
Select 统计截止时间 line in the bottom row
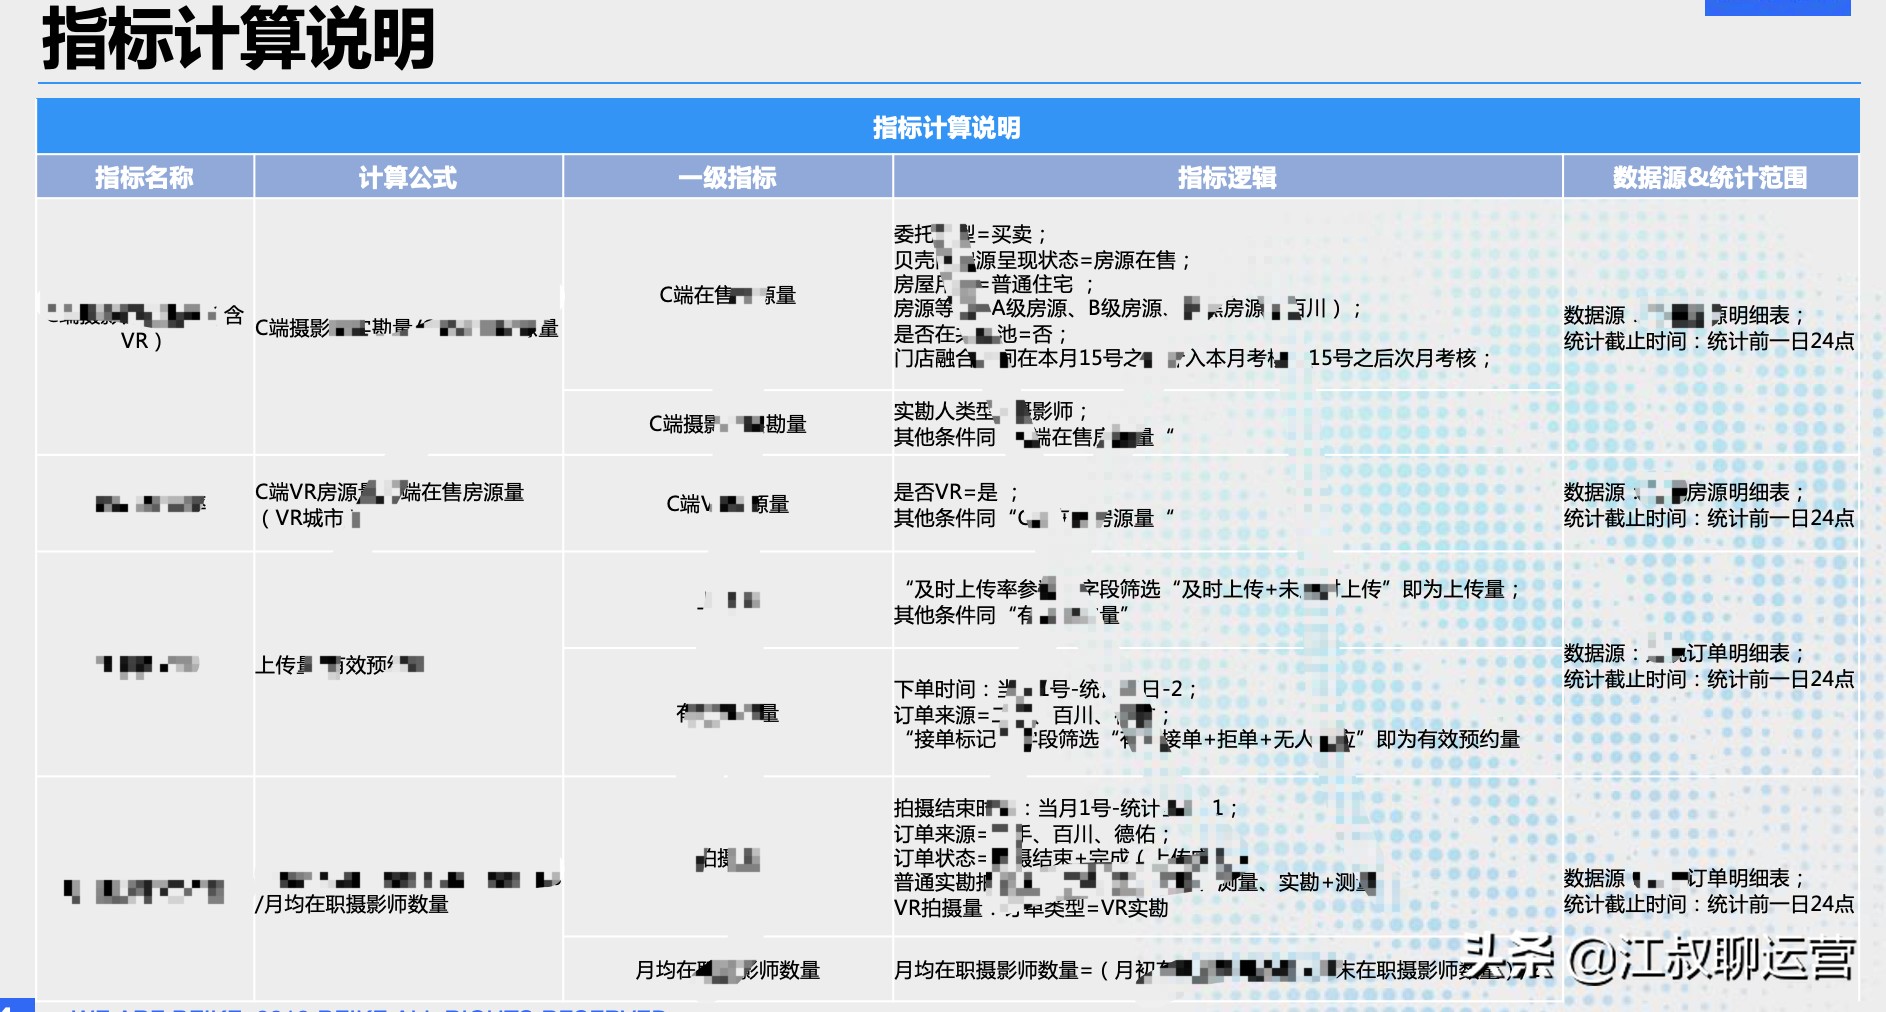[1709, 904]
